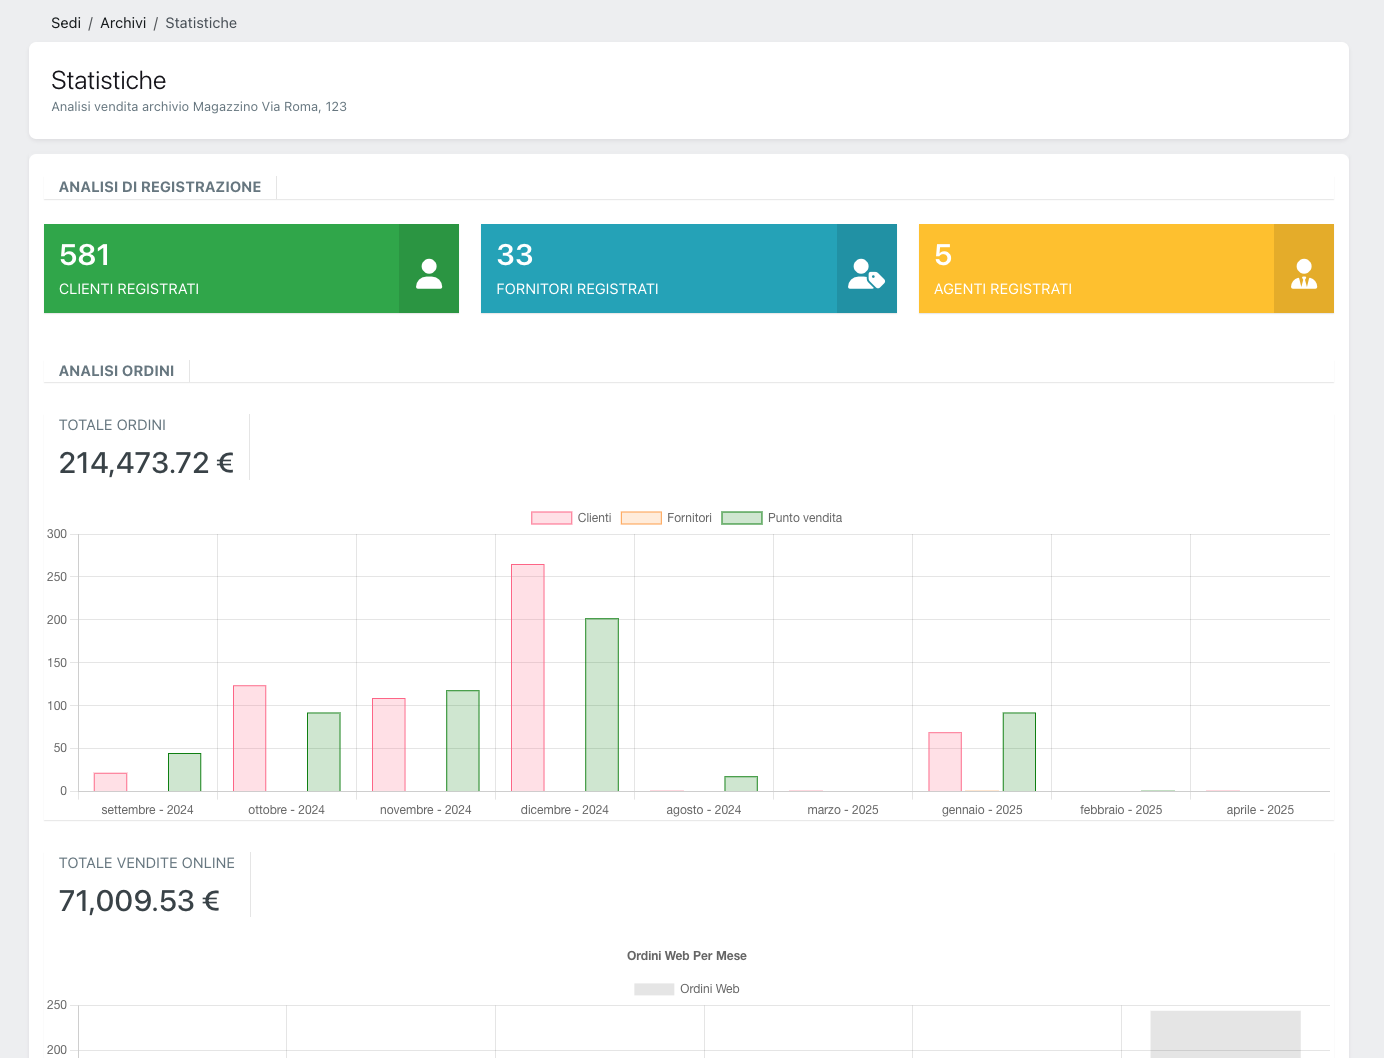
Task: Toggle Punto vendita dataset via green legend swatch
Action: [x=742, y=518]
